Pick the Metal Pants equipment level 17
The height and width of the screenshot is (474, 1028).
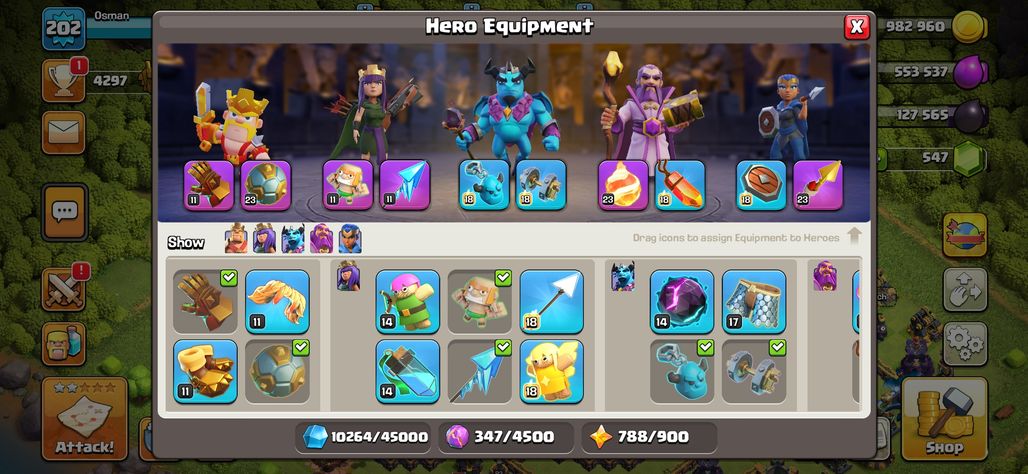click(x=754, y=302)
